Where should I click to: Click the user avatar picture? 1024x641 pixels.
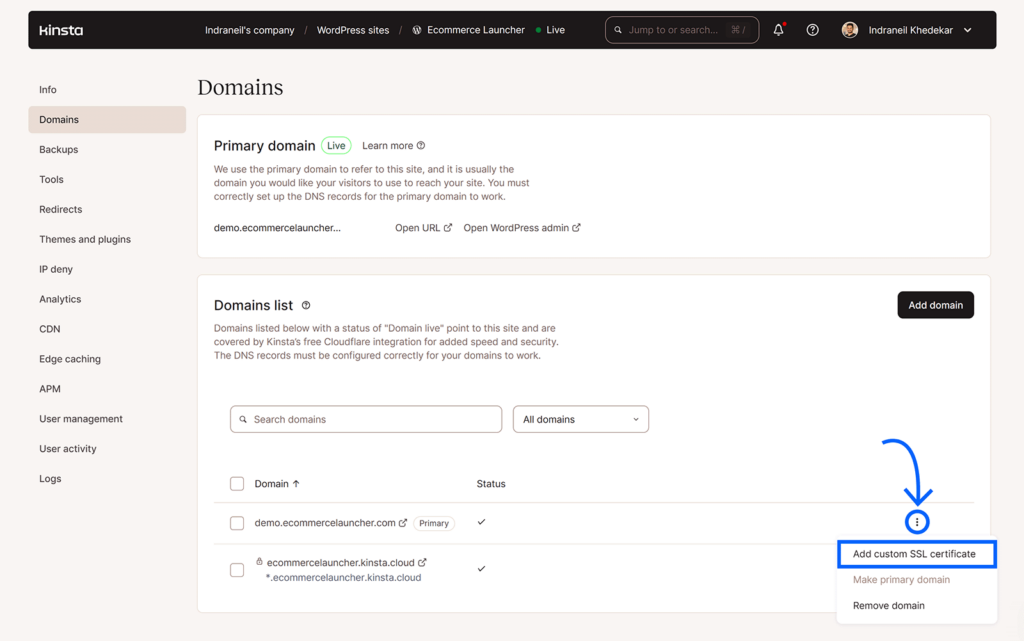click(x=850, y=30)
